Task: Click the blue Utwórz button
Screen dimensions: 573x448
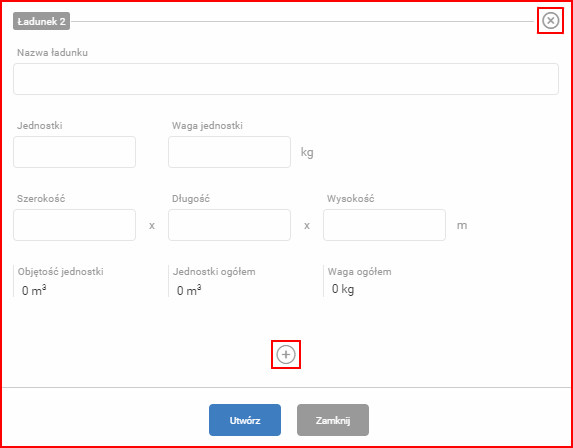Action: pyautogui.click(x=245, y=420)
